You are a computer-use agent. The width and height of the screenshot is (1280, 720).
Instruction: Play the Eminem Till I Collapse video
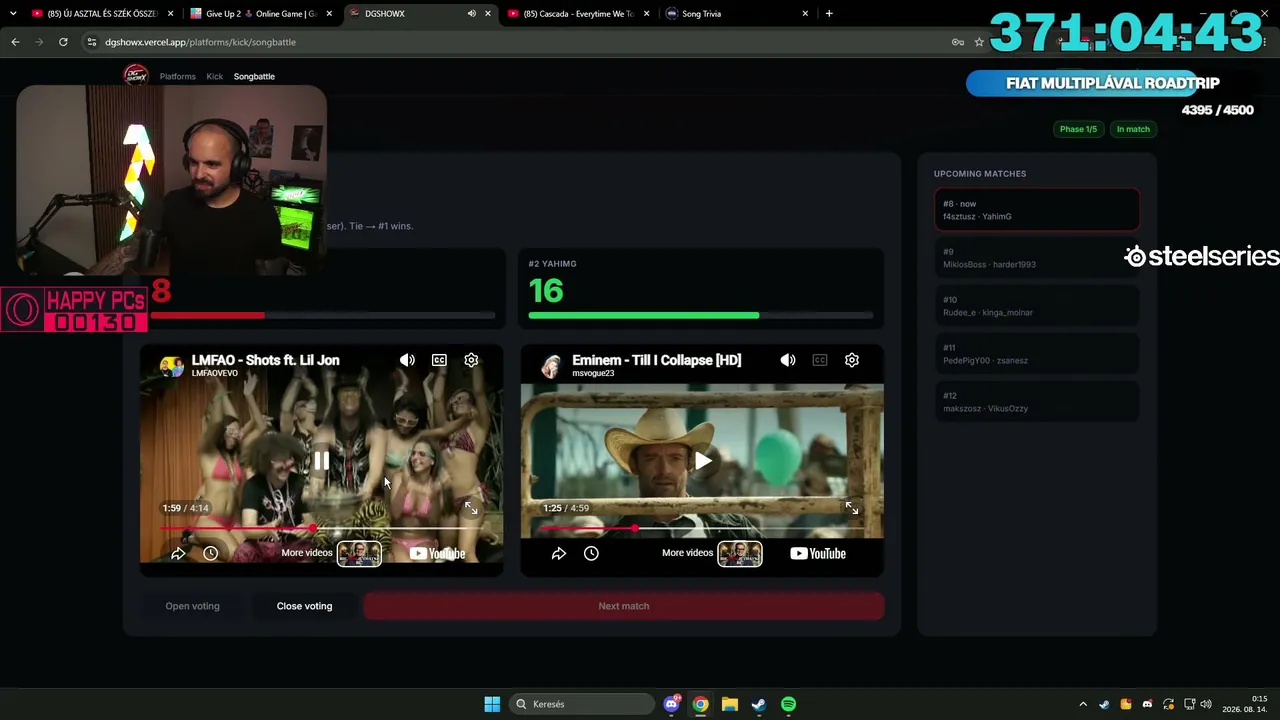click(703, 461)
